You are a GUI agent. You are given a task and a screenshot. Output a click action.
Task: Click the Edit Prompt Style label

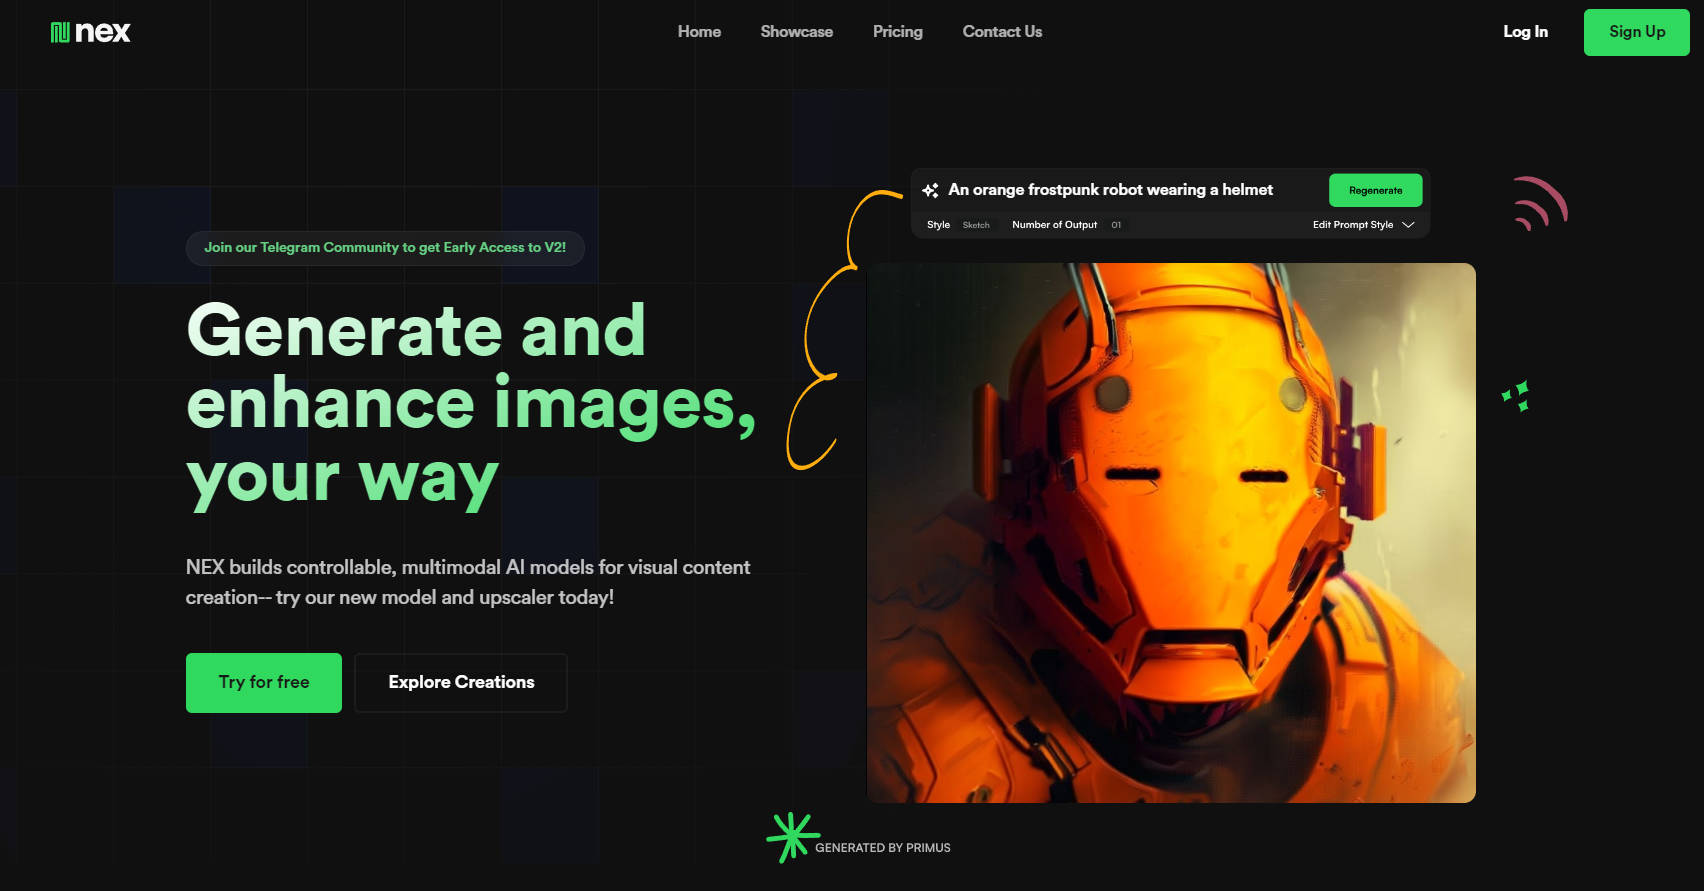[x=1352, y=225]
